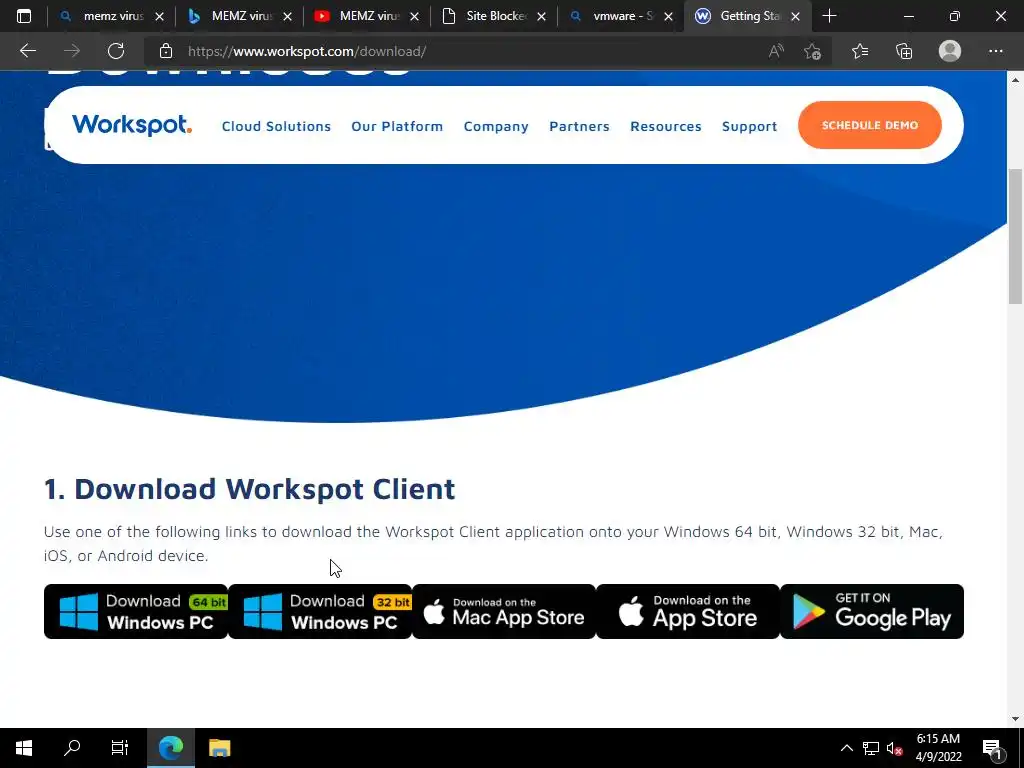
Task: Open a new browser tab
Action: 829,16
